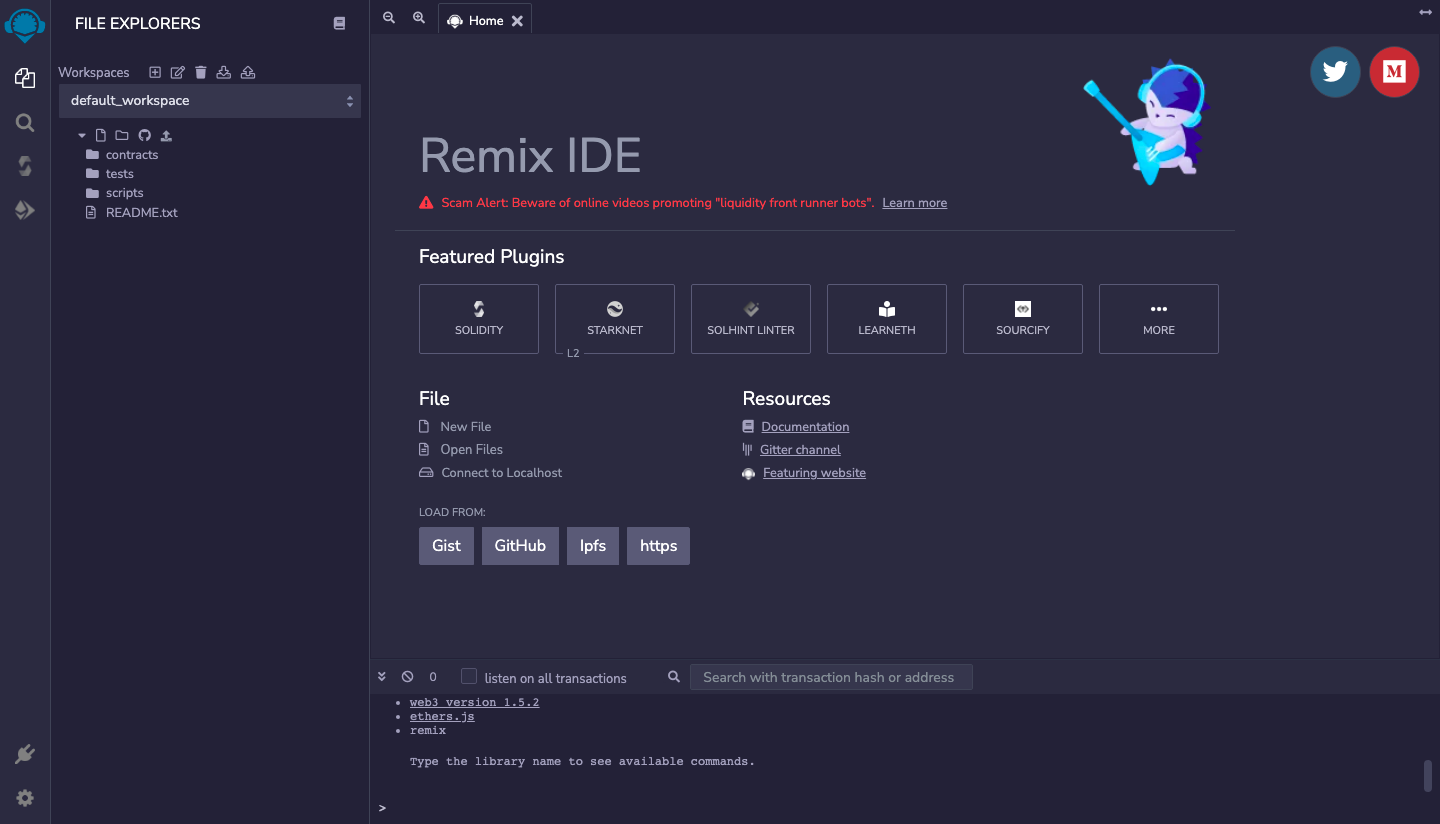Click the terminal search magnifier icon
Viewport: 1440px width, 824px height.
coord(674,677)
